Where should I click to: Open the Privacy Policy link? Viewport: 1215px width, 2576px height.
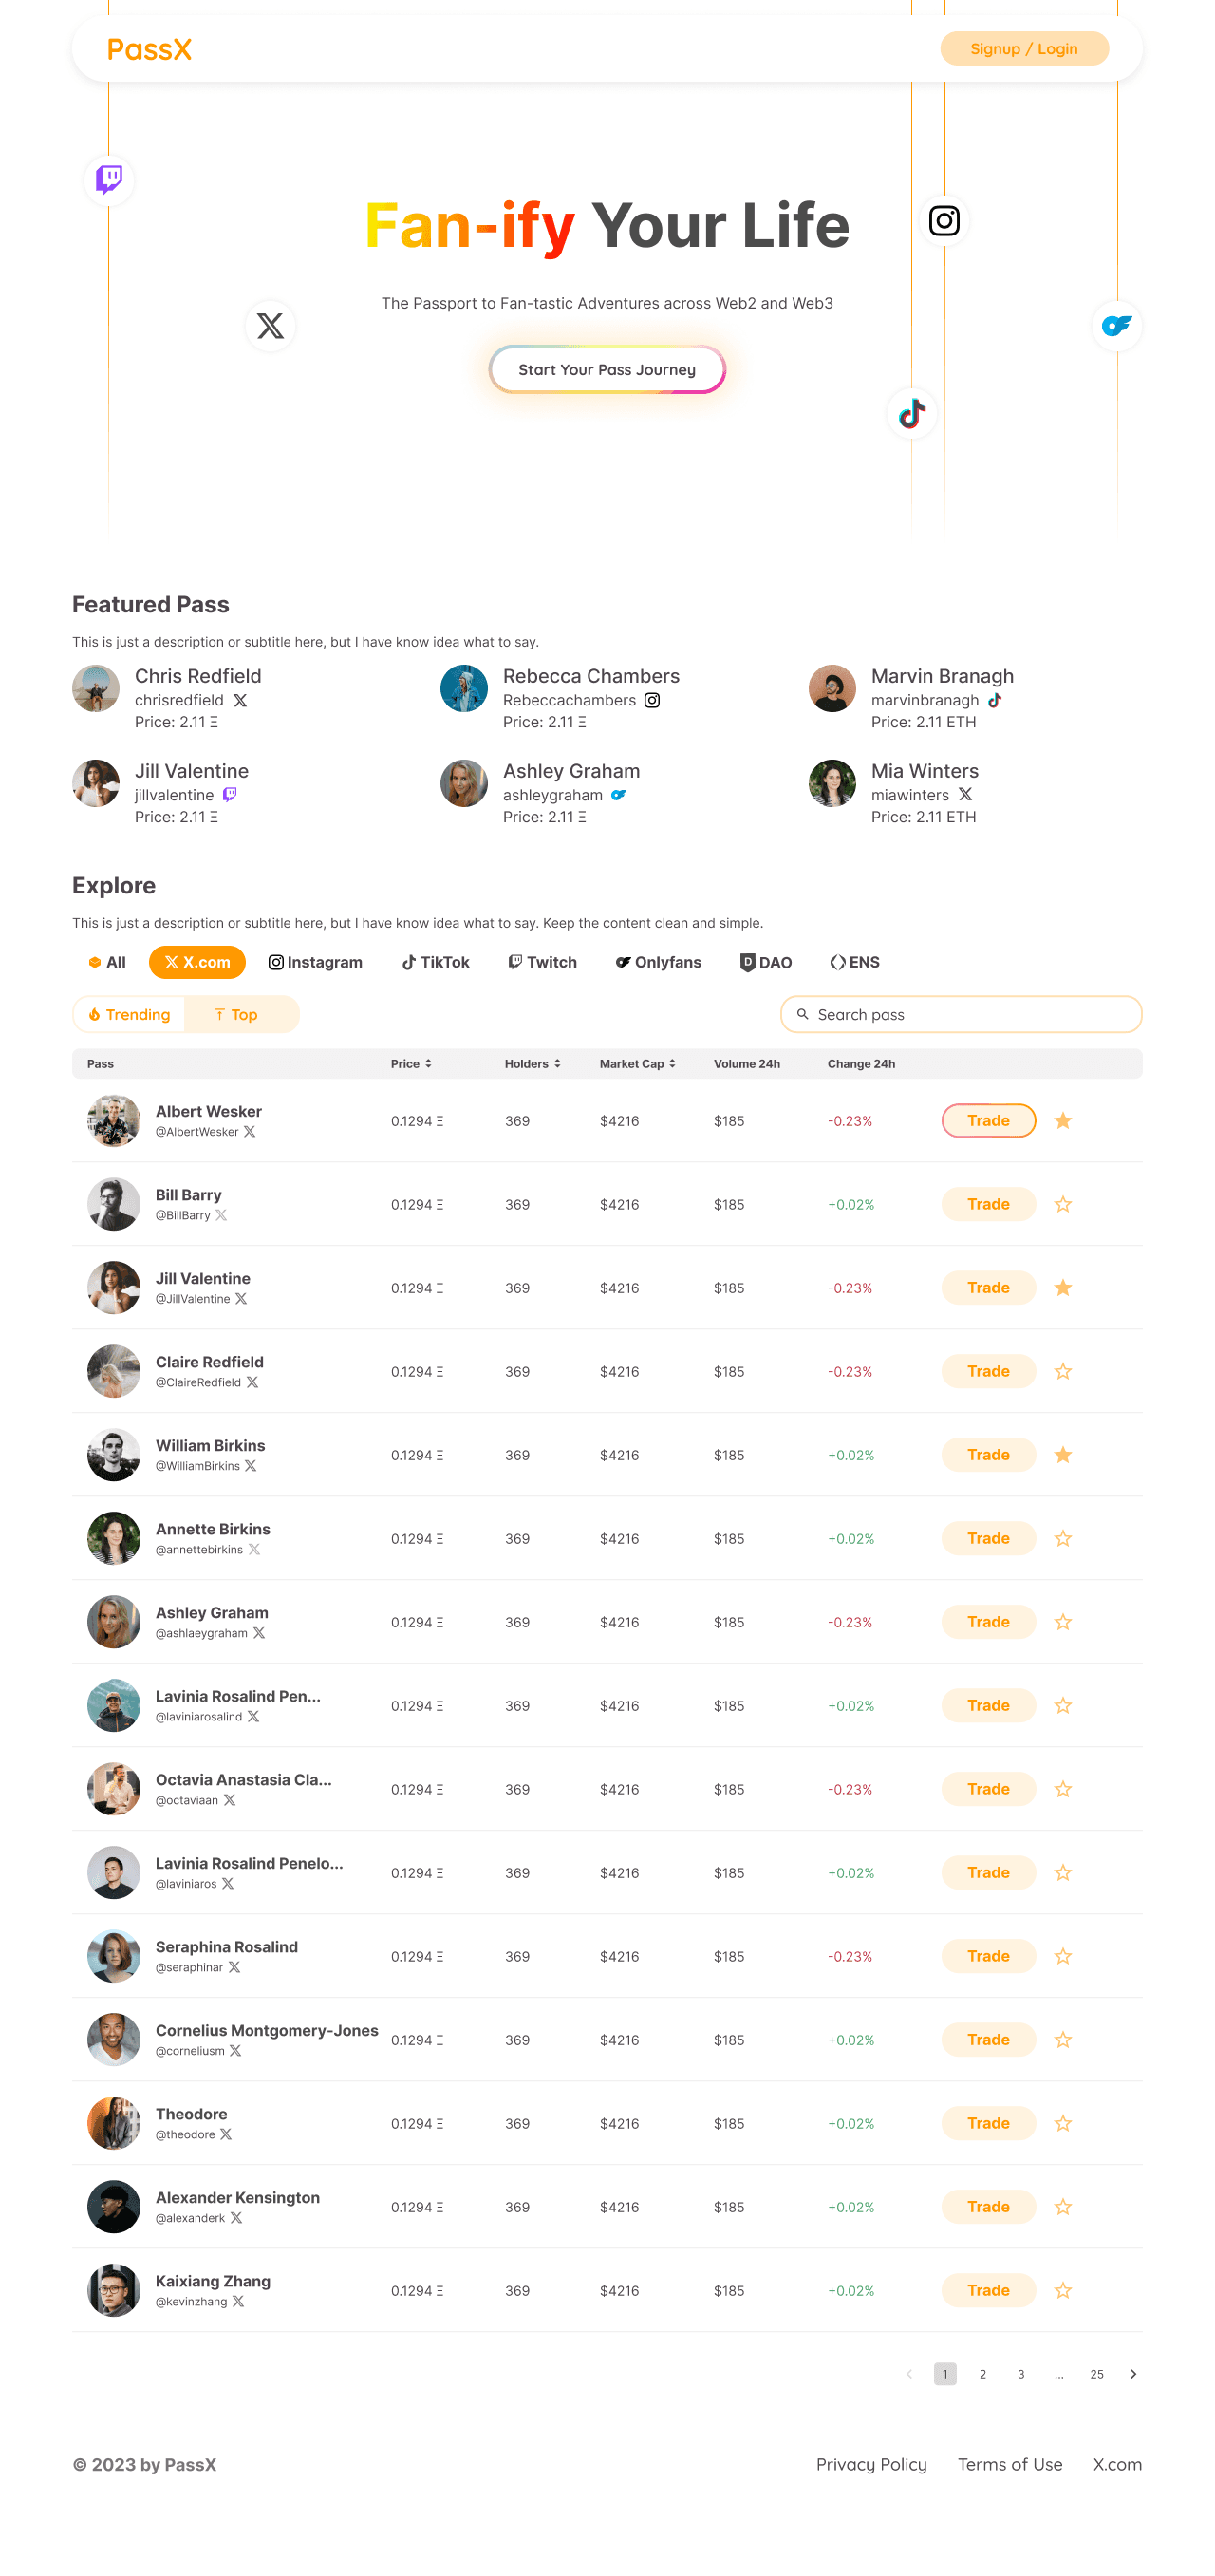871,2464
